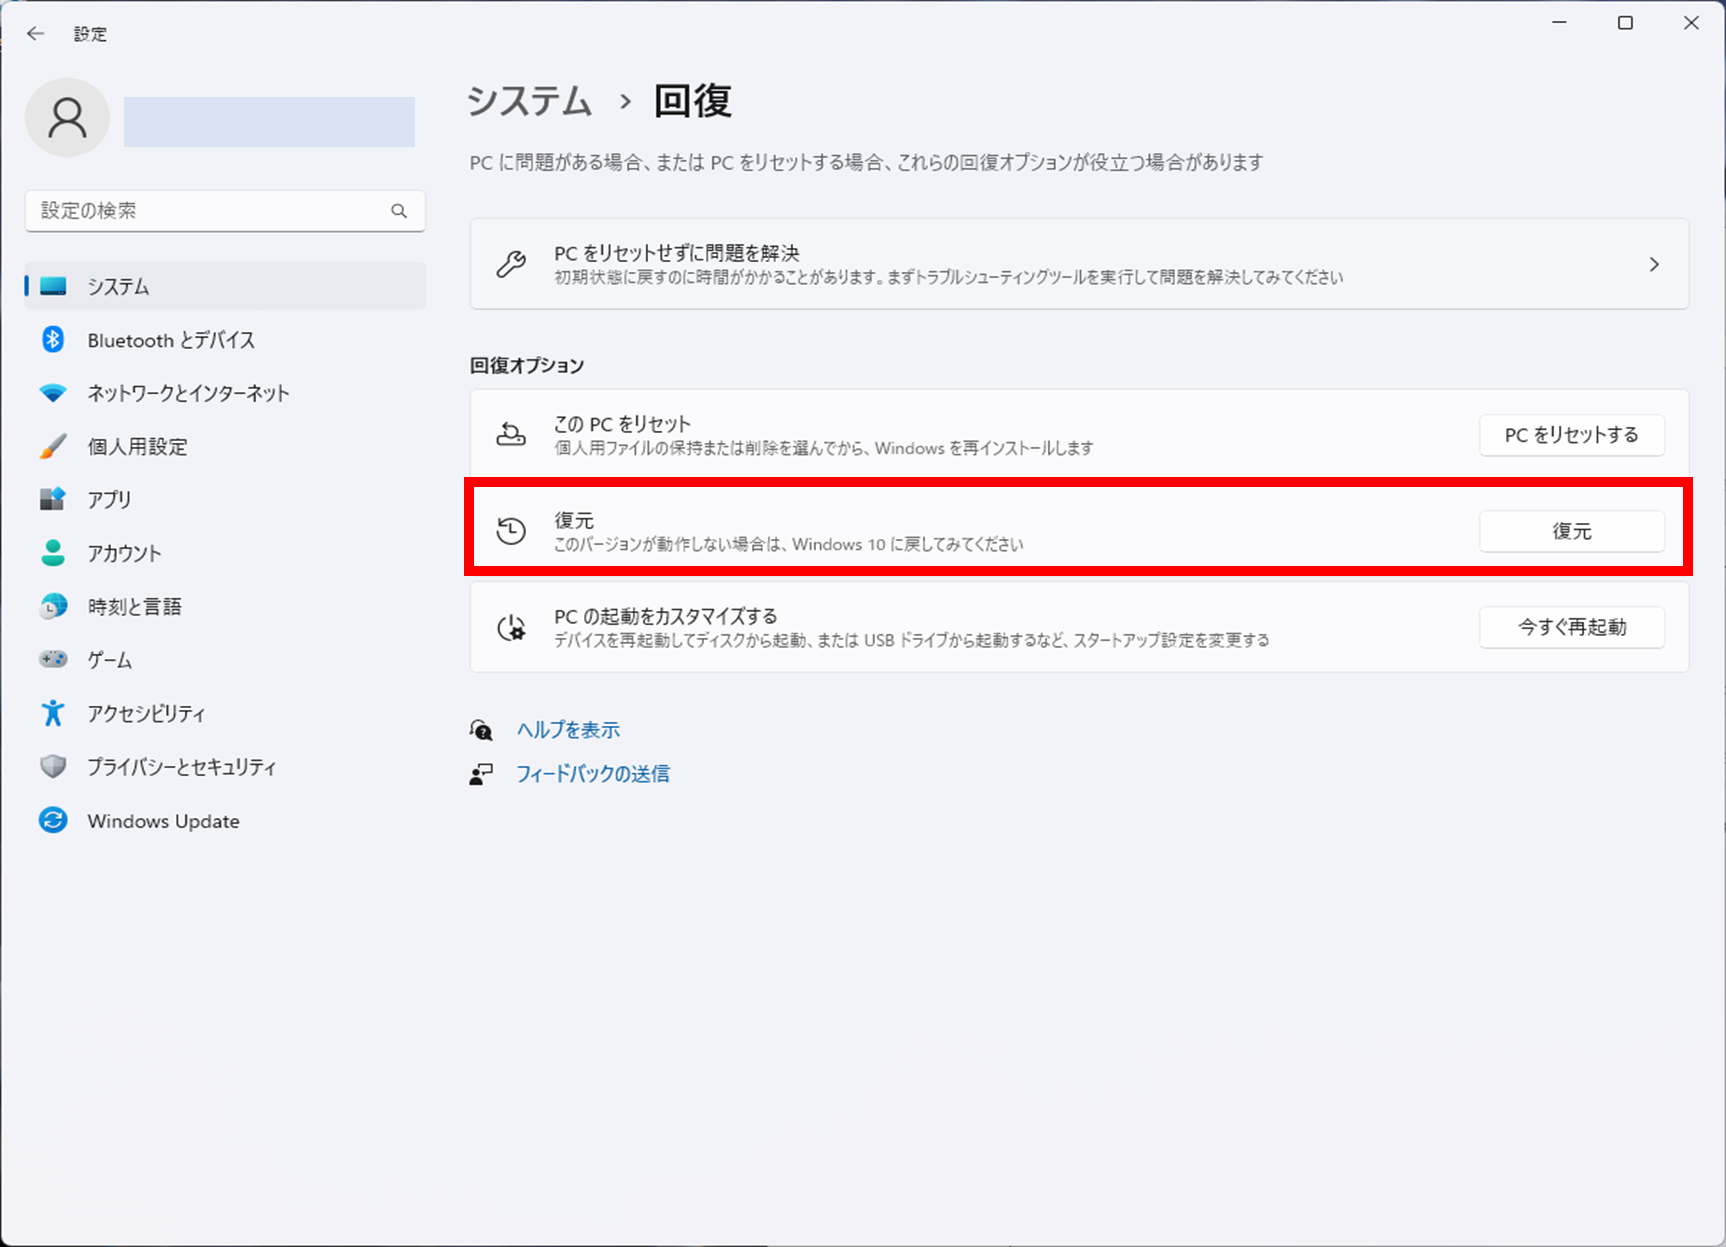Image resolution: width=1726 pixels, height=1247 pixels.
Task: Focus the 設定の検索 search field
Action: 225,211
